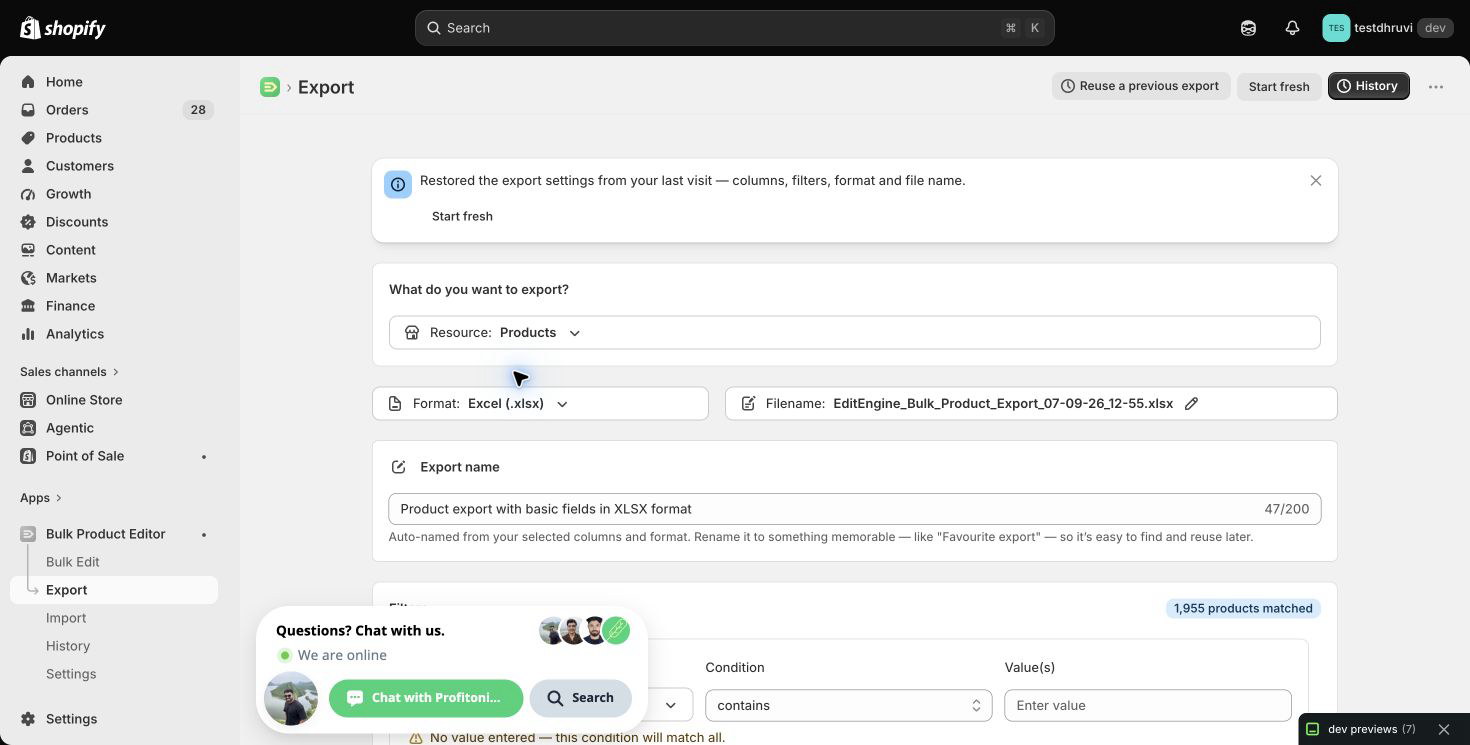
Task: Close the dev previews bar
Action: point(1443,729)
